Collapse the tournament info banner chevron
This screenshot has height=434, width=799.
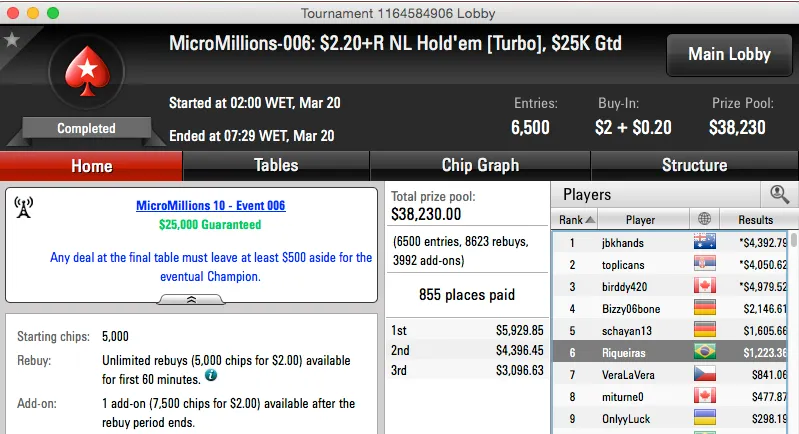[x=192, y=299]
